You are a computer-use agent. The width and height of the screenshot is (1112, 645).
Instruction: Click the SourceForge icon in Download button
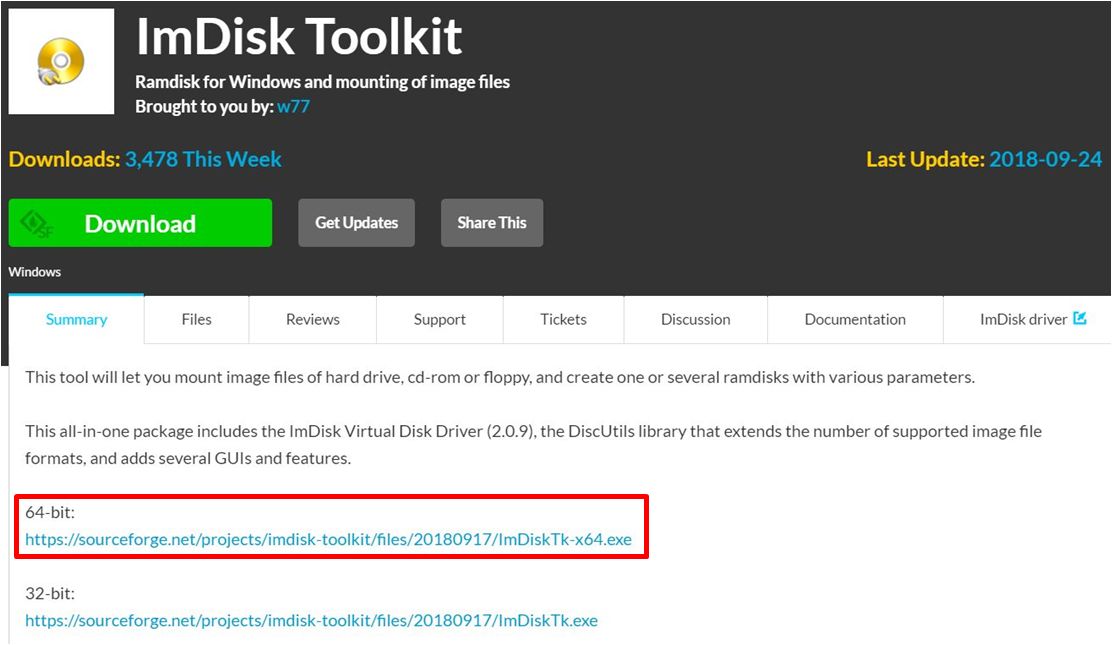[x=37, y=224]
